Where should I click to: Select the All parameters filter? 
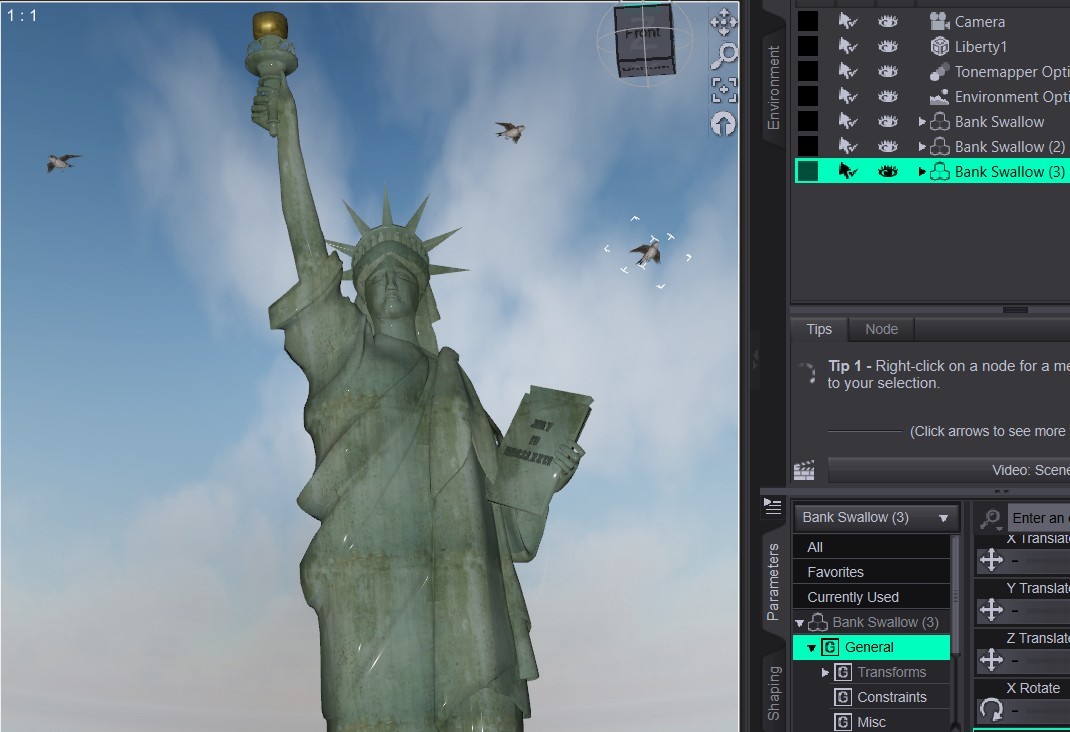(871, 547)
